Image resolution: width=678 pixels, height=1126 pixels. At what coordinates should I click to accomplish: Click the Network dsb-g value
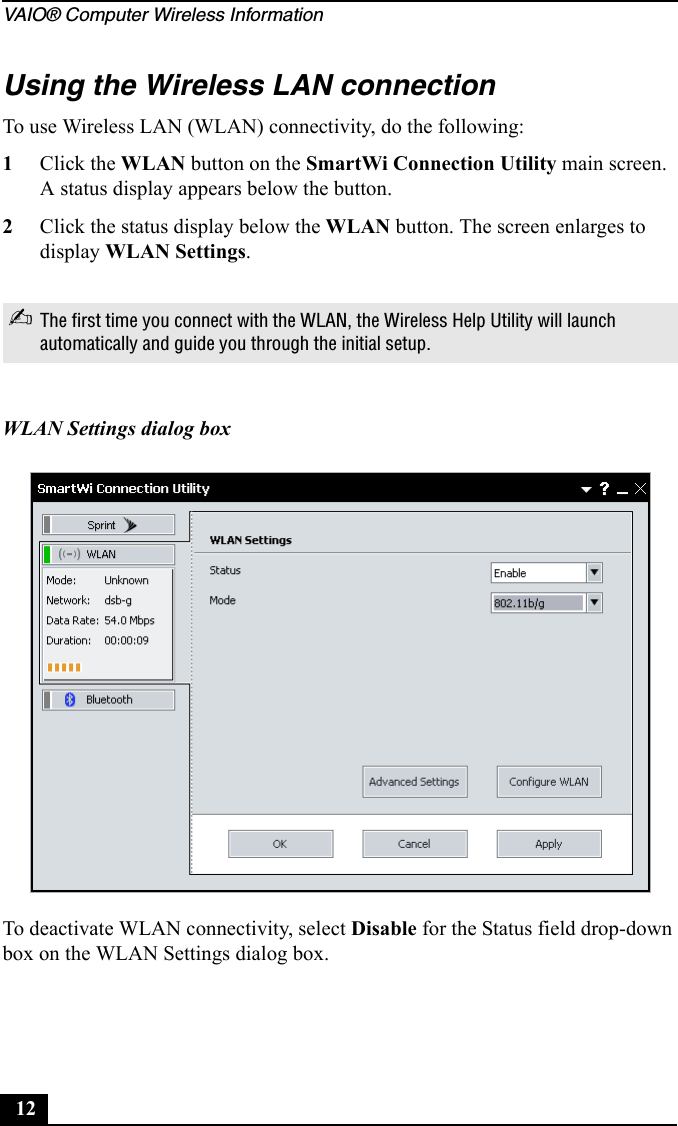pyautogui.click(x=118, y=600)
